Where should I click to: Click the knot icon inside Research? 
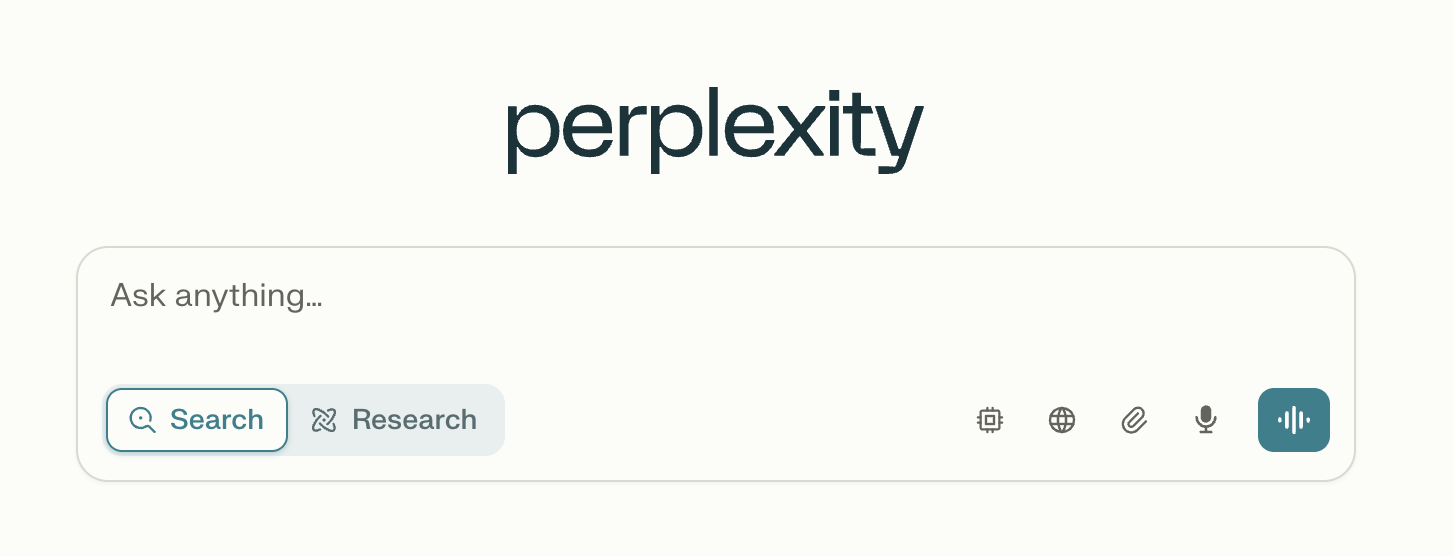pyautogui.click(x=324, y=420)
